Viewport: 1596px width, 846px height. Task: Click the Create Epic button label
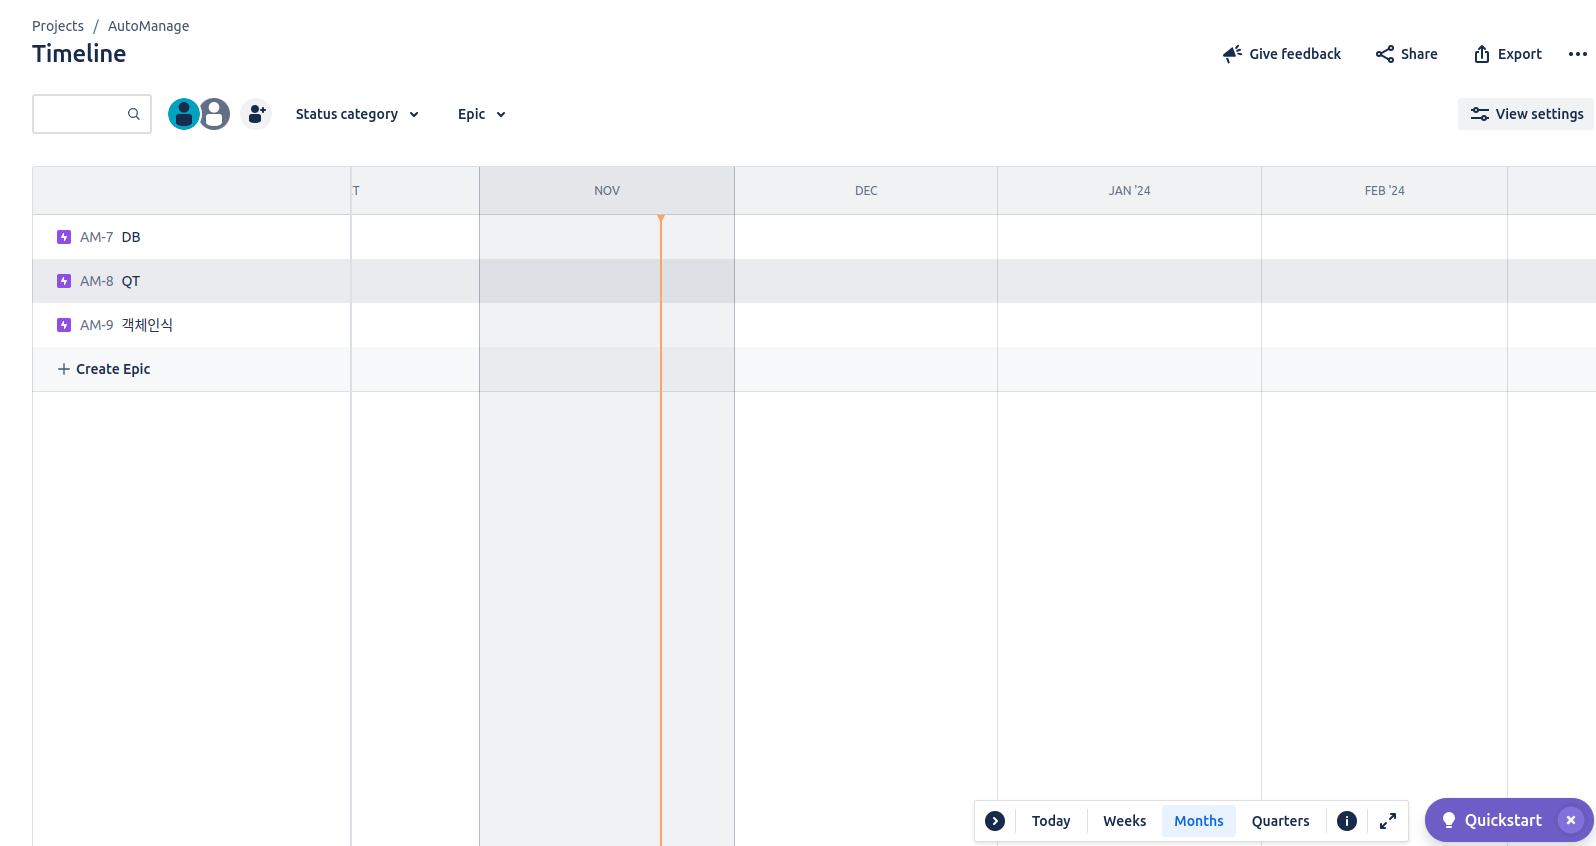pos(113,369)
